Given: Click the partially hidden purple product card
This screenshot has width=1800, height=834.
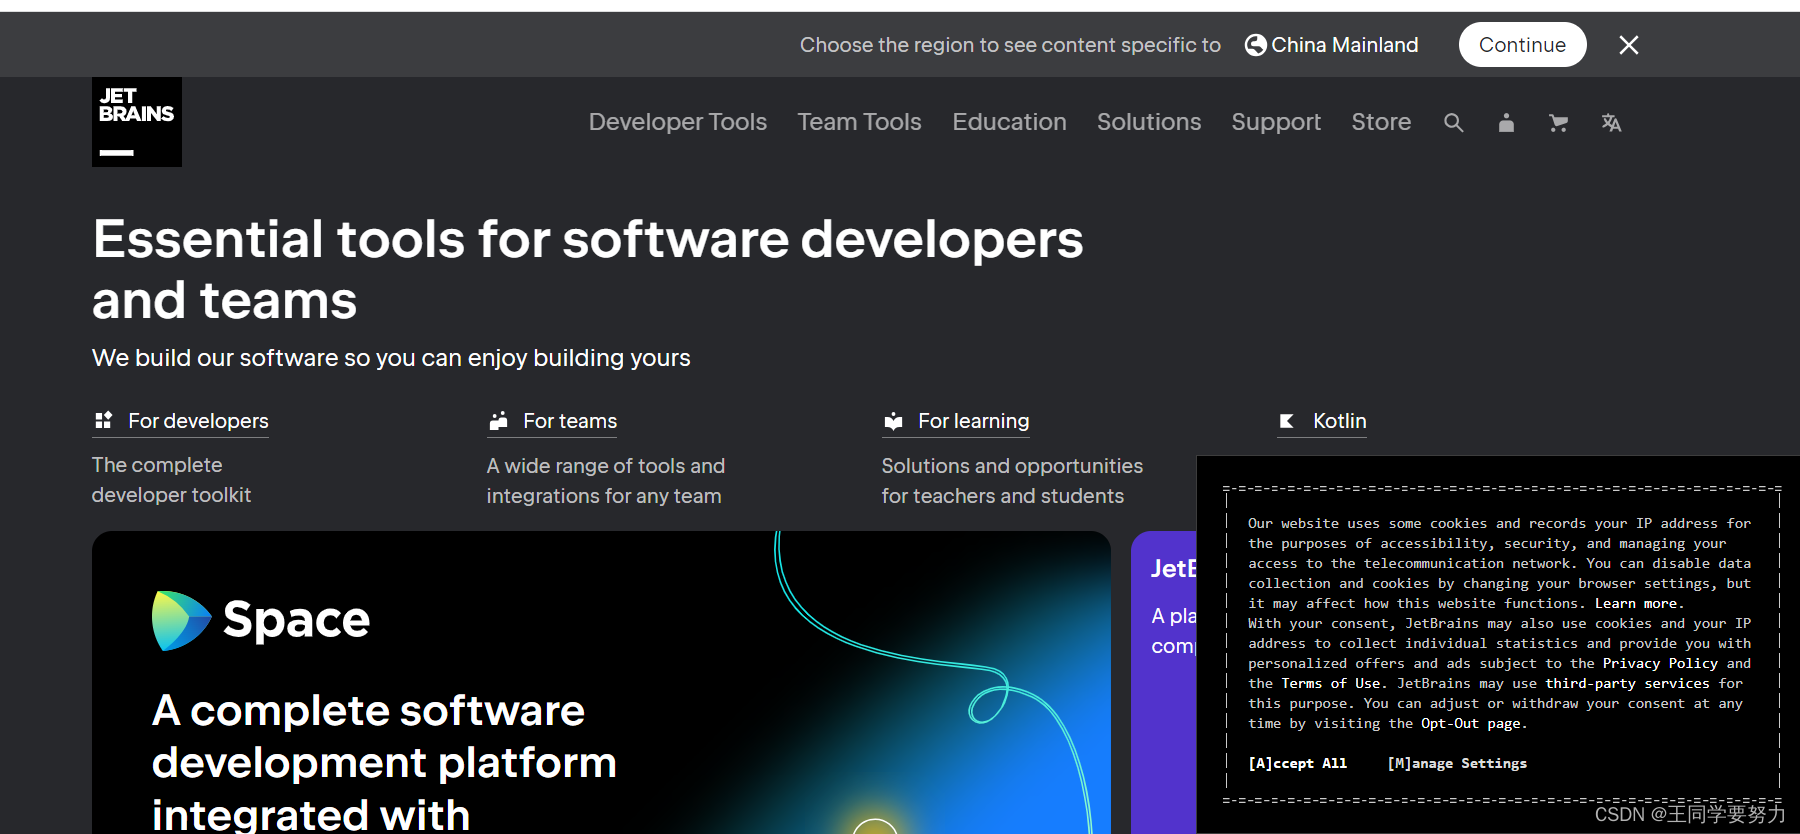Looking at the screenshot, I should pyautogui.click(x=1164, y=682).
